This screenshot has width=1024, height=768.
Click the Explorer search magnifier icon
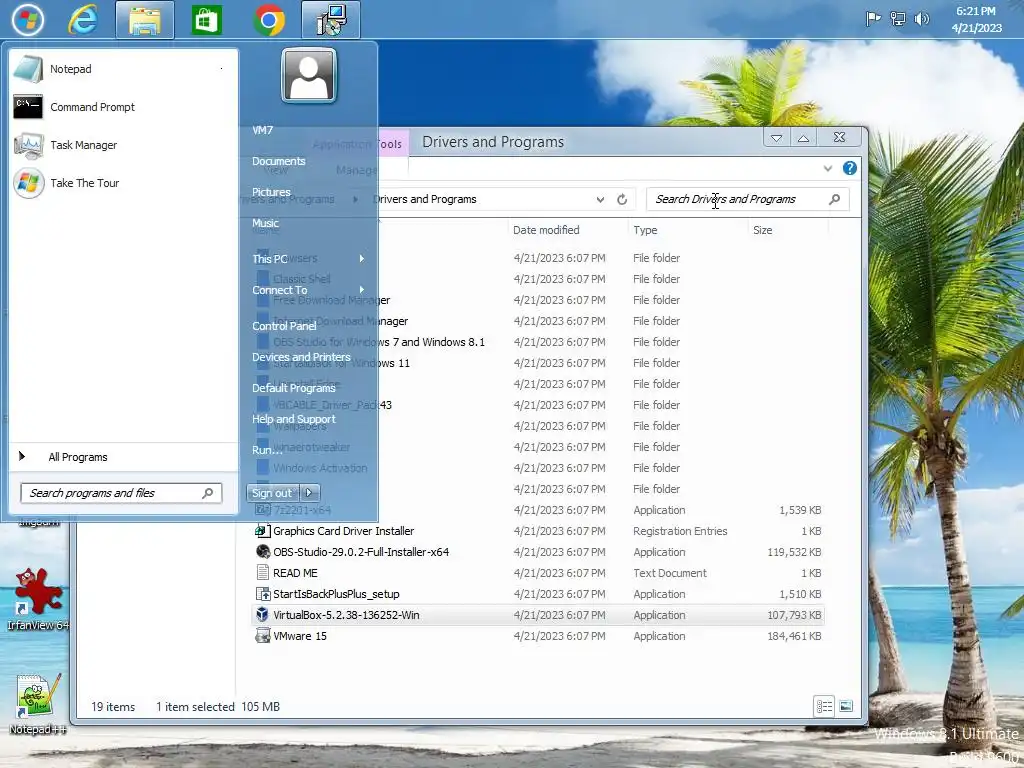835,199
